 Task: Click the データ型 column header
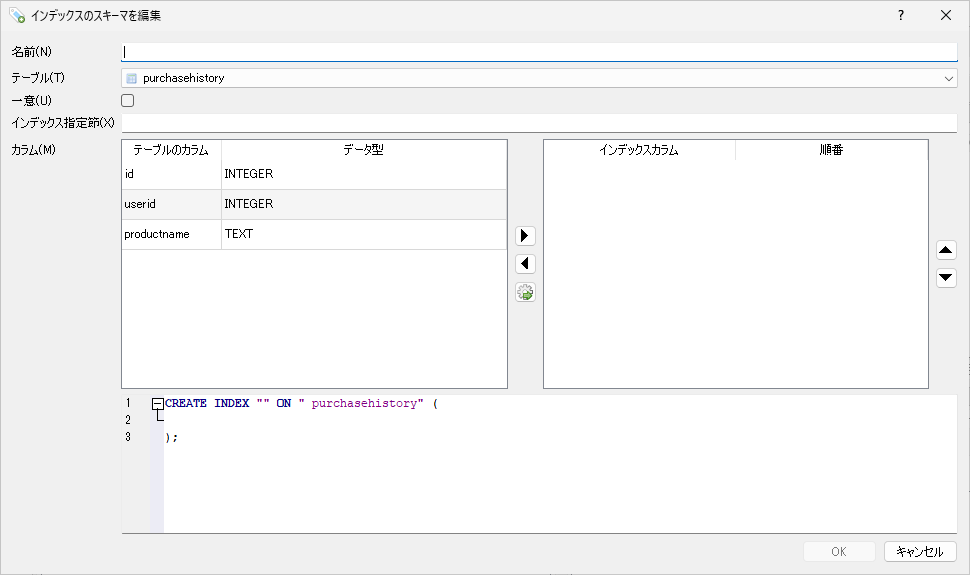click(x=363, y=150)
